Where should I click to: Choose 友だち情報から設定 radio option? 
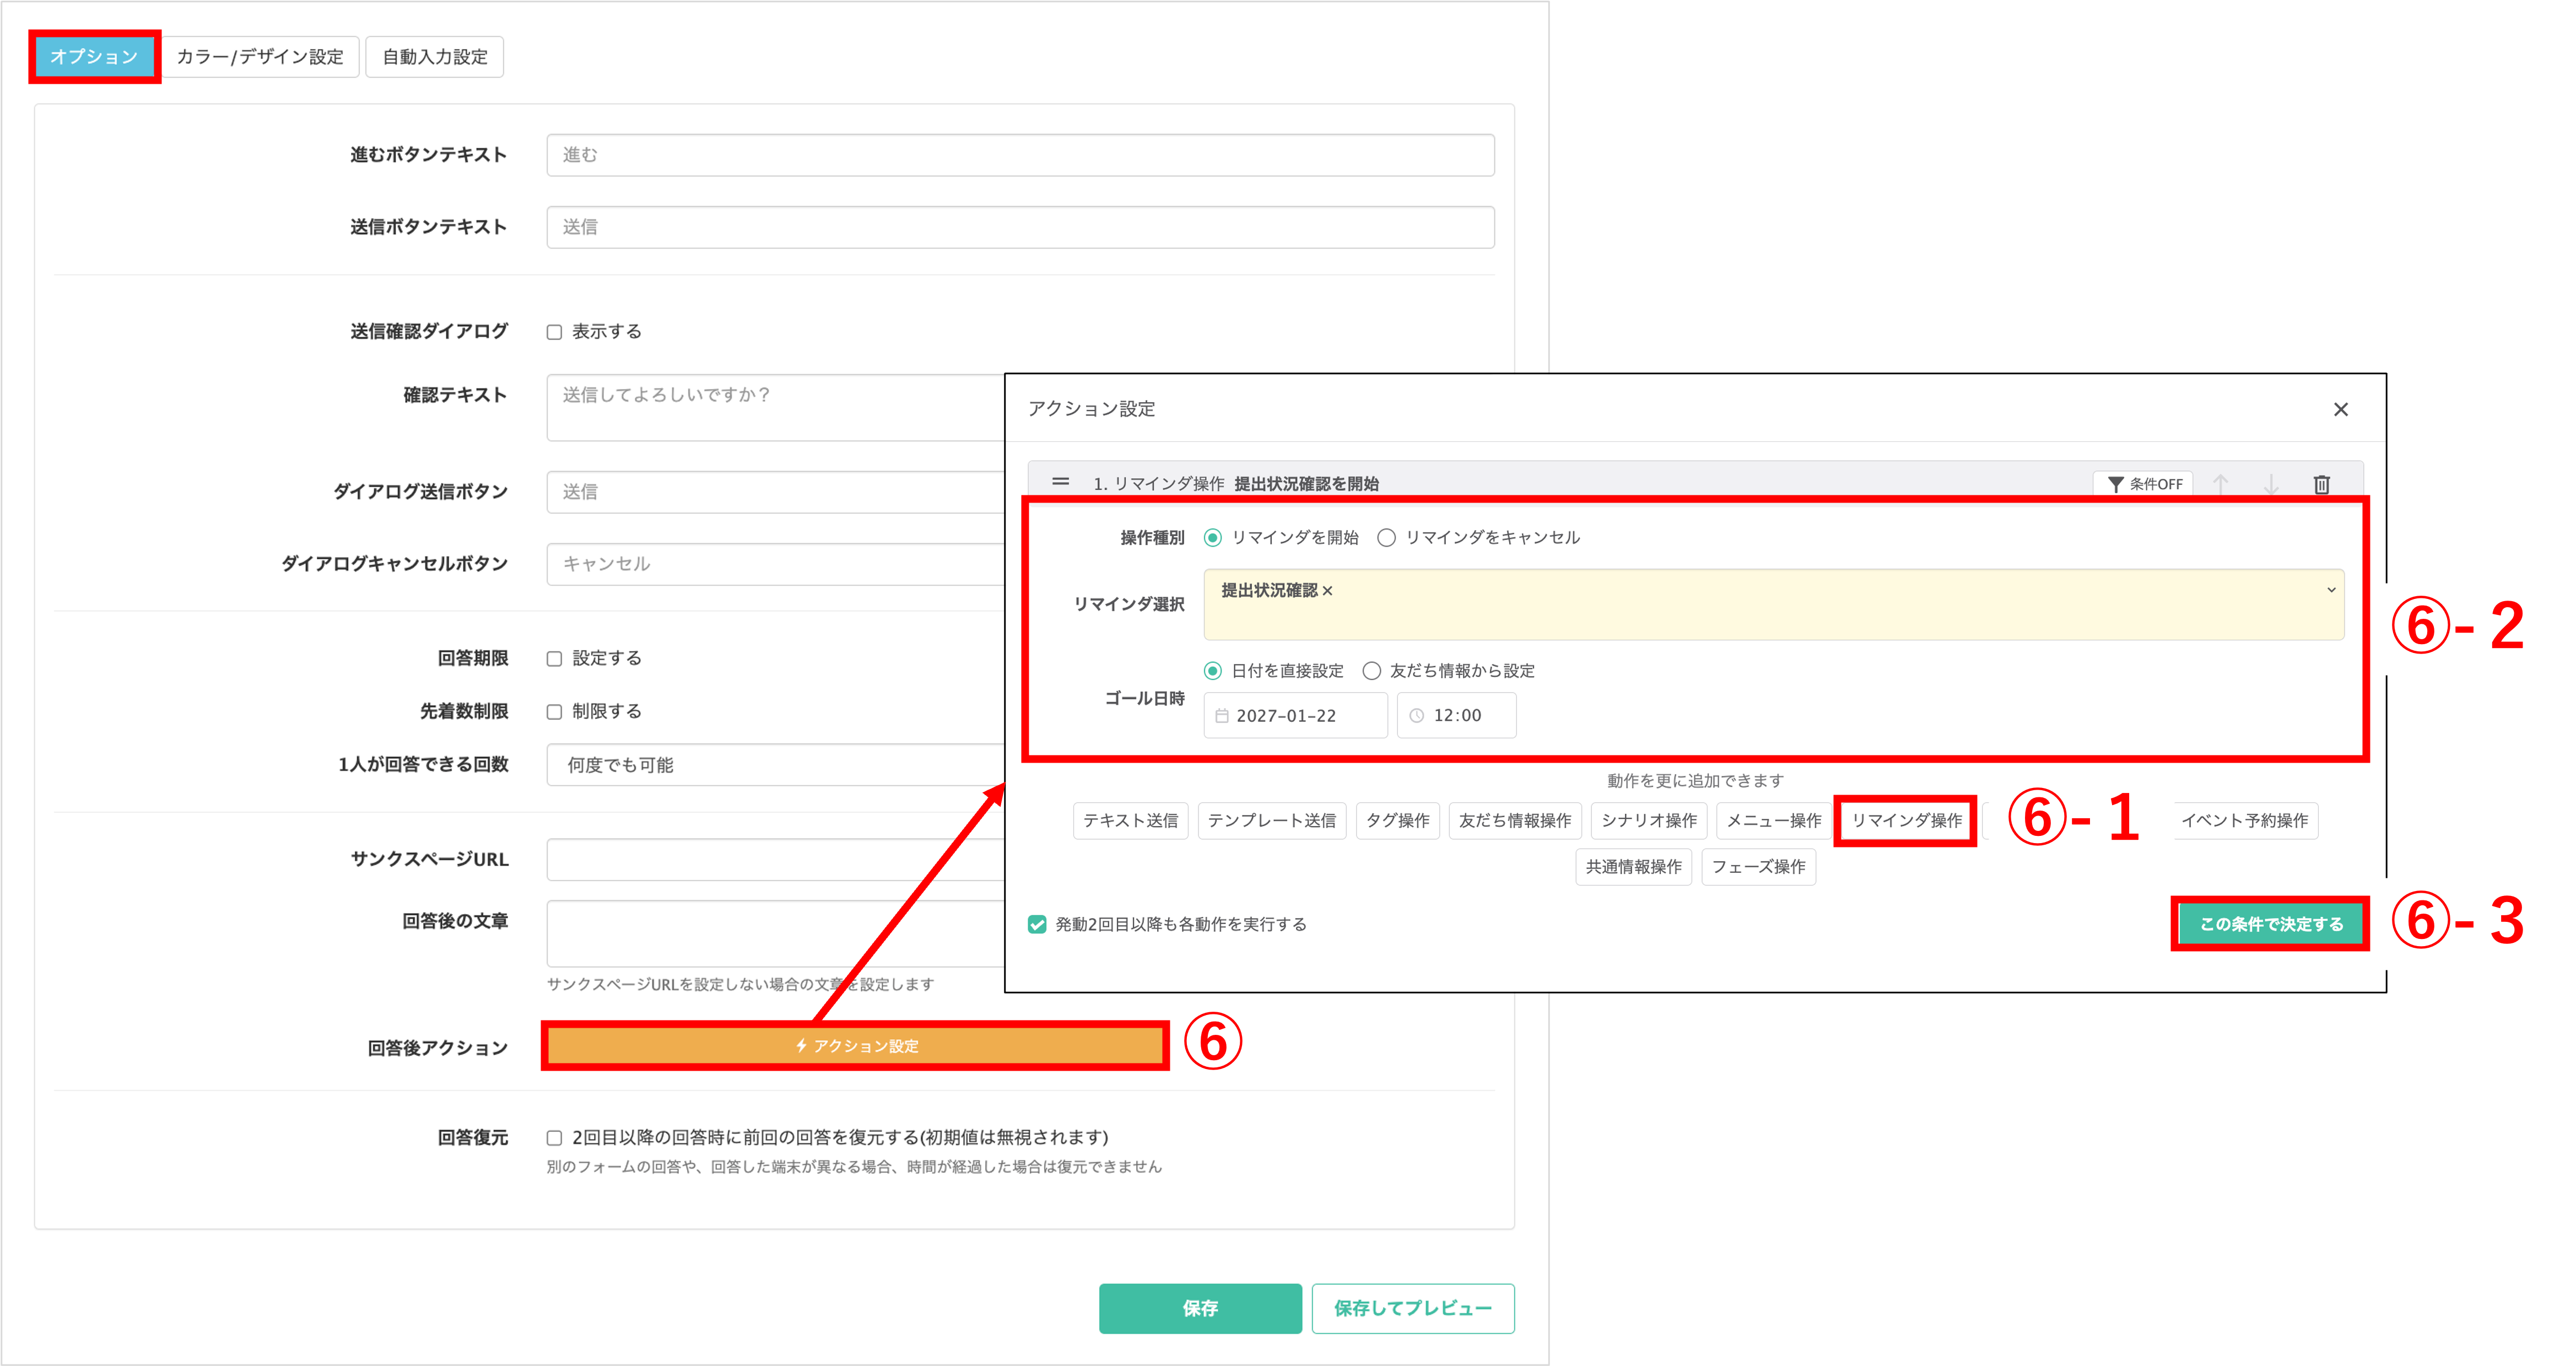[1372, 671]
